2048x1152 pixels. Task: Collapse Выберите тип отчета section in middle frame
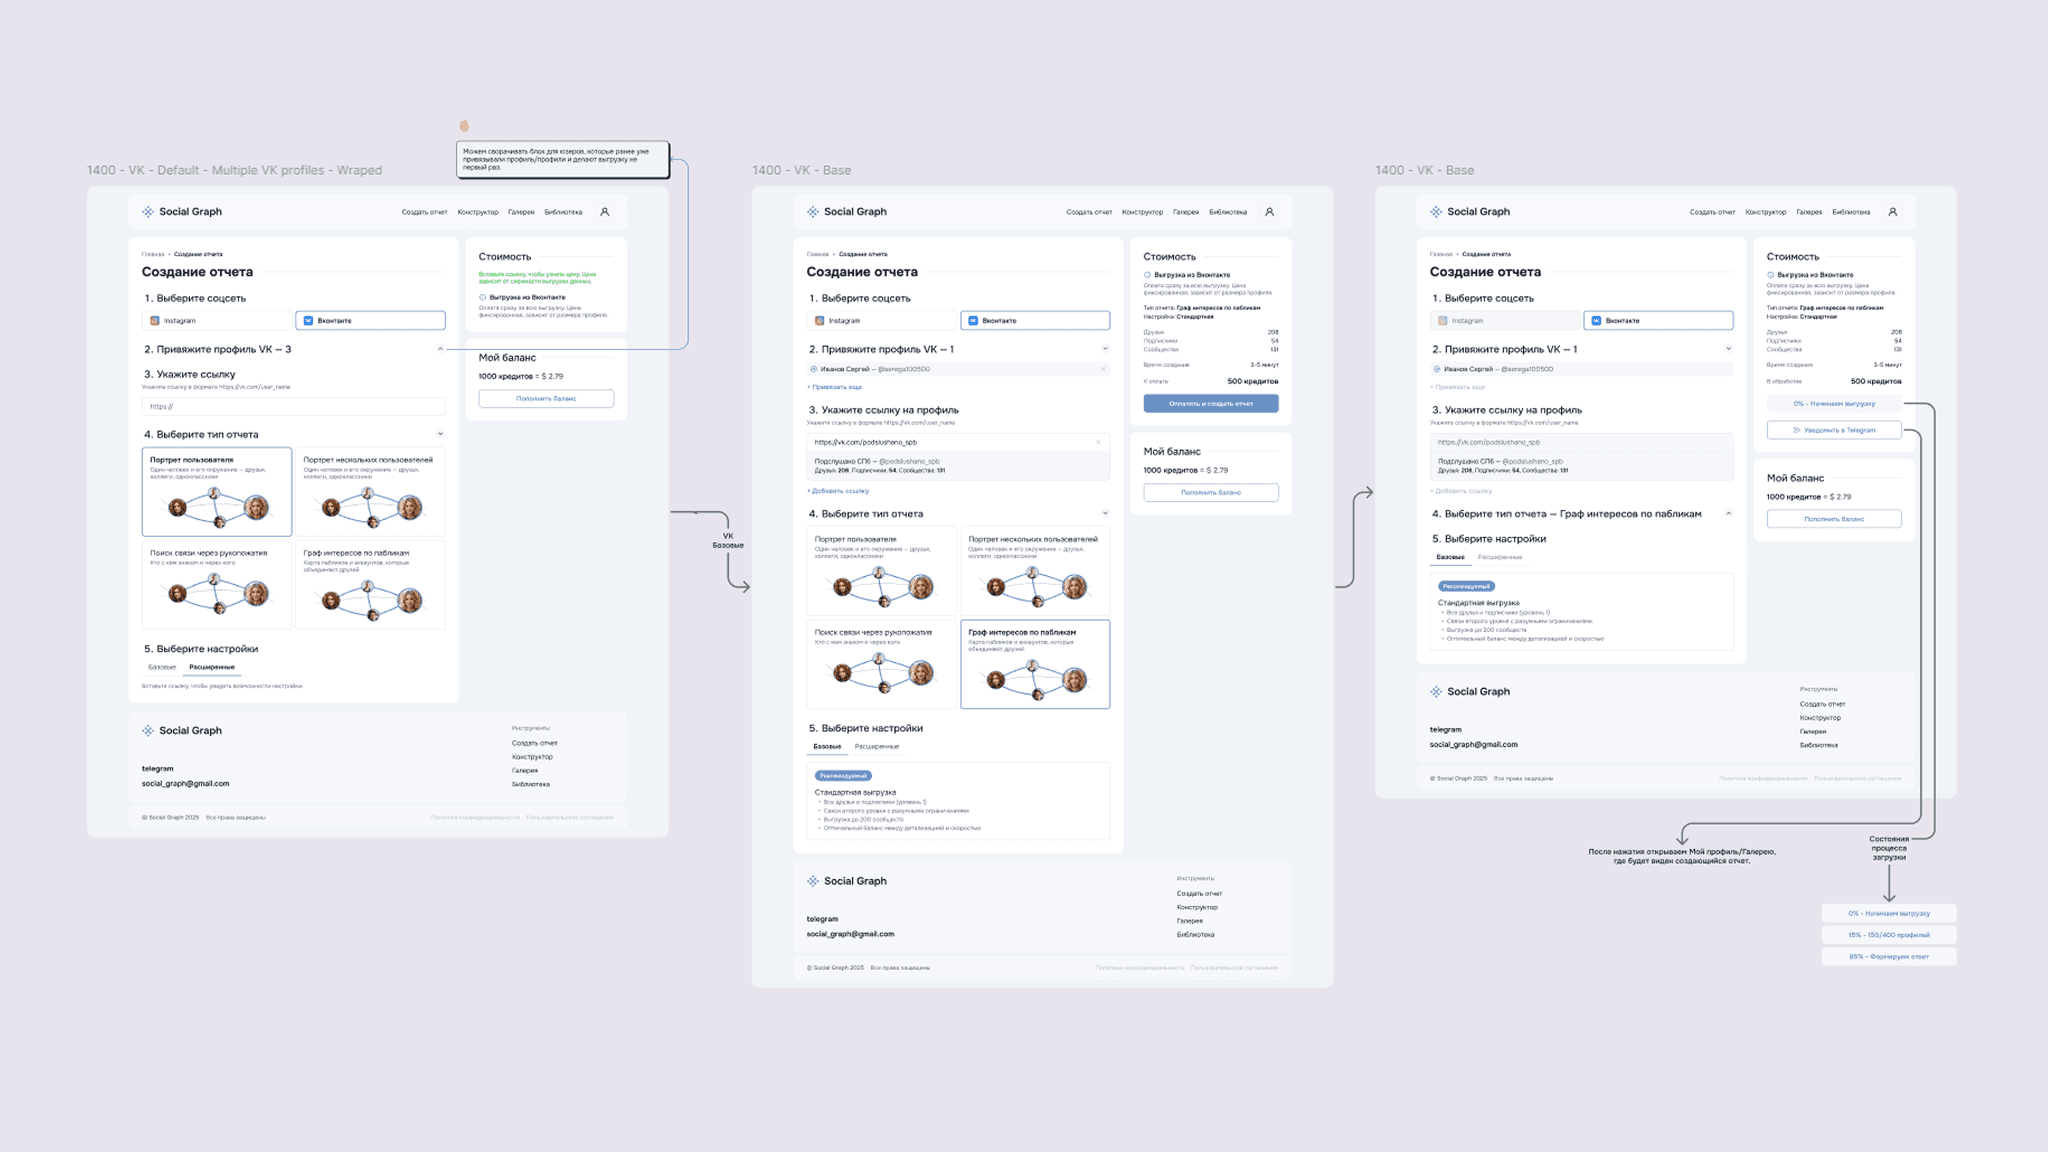click(x=1105, y=514)
